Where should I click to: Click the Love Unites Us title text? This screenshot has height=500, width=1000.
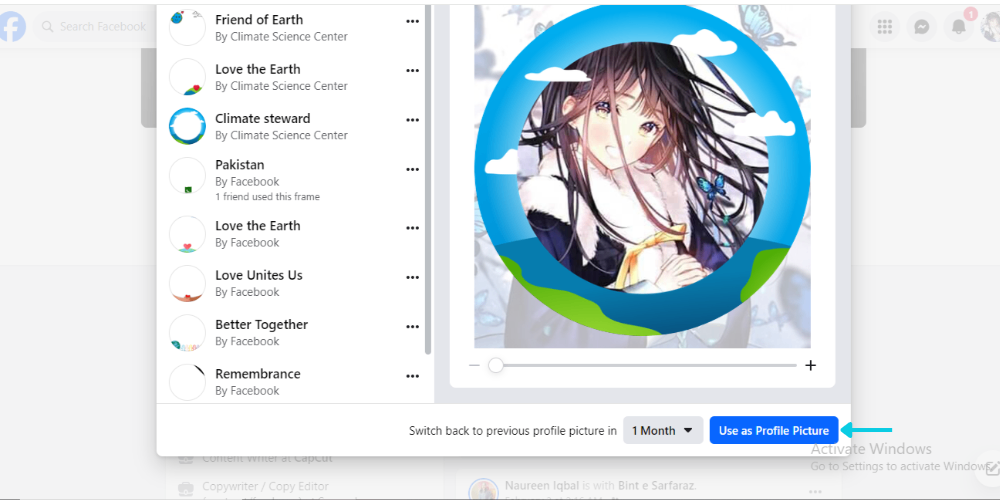(x=259, y=276)
